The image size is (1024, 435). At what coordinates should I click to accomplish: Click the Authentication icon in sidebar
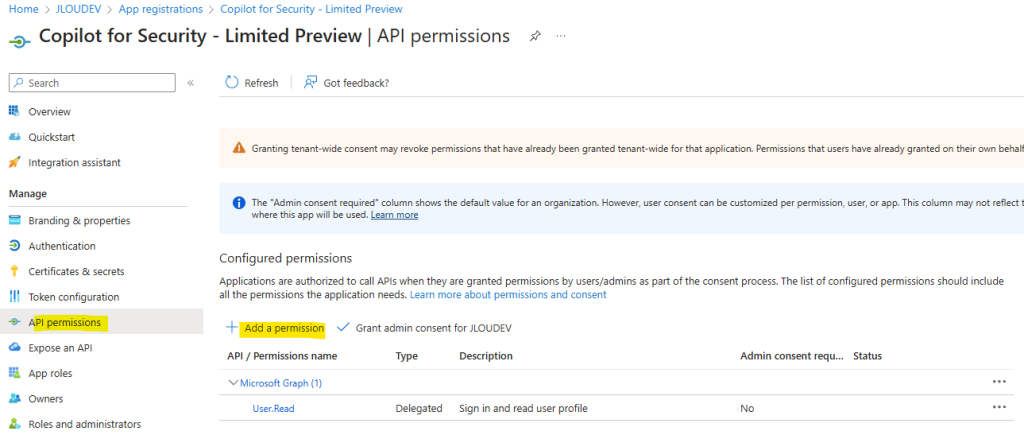pyautogui.click(x=14, y=246)
